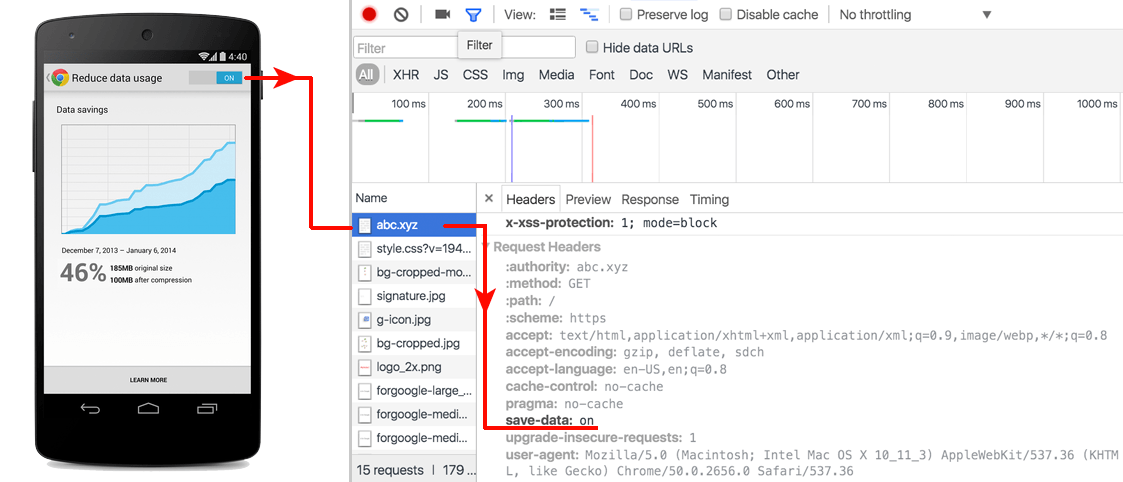This screenshot has height=482, width=1123.
Task: Select the style.css?v=194... request
Action: point(414,249)
